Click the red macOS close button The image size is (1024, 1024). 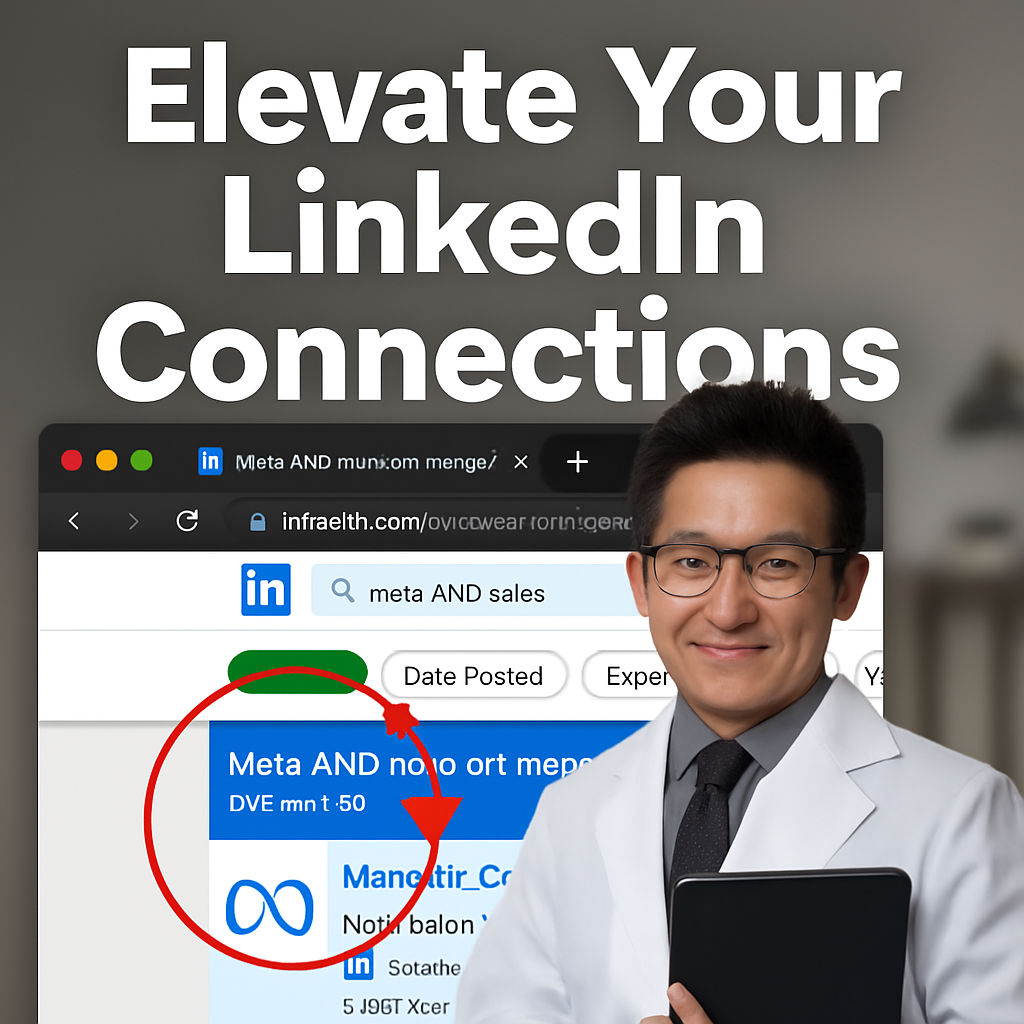(72, 460)
